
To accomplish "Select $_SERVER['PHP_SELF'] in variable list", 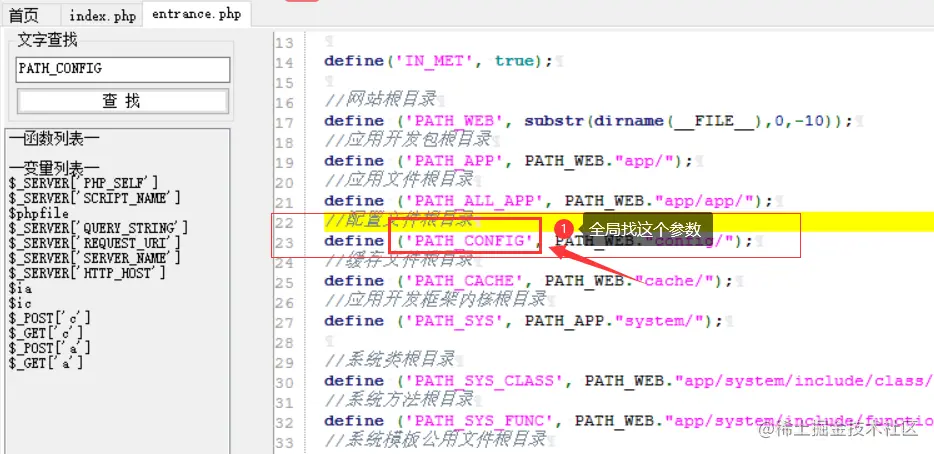I will coord(84,183).
